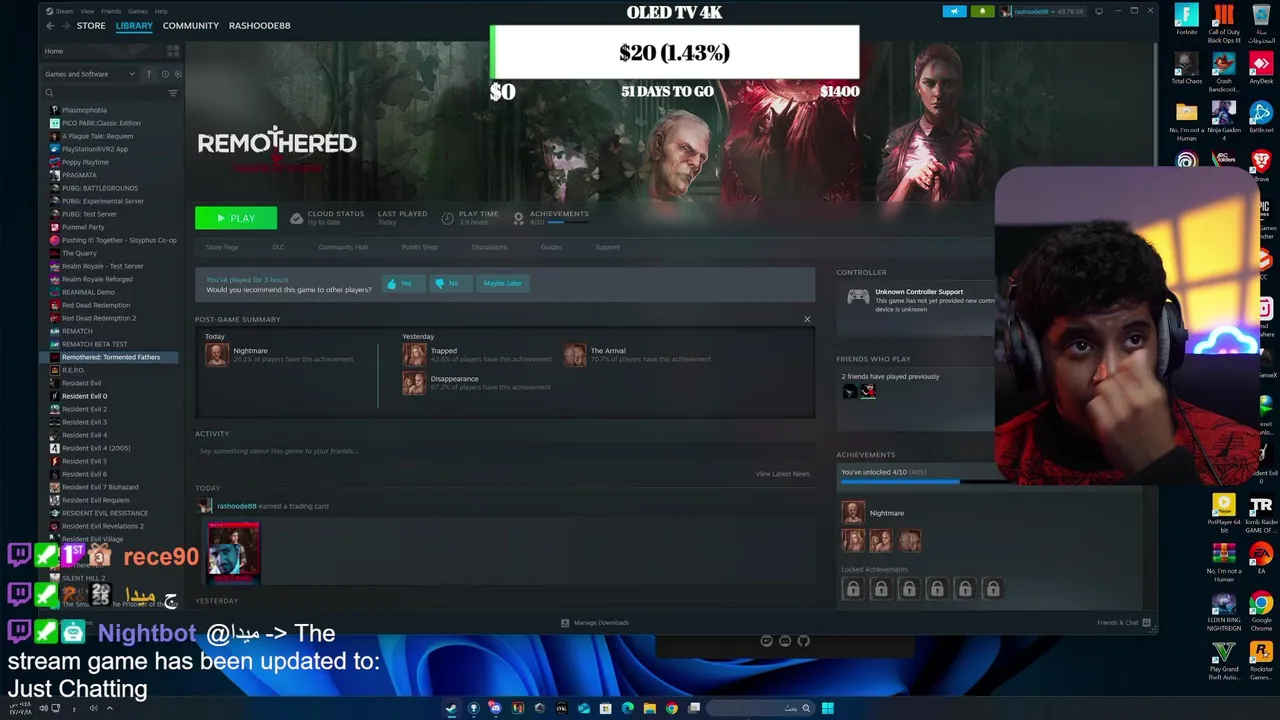Click the ready-to-play filter icon
This screenshot has height=720, width=1280.
tap(178, 74)
